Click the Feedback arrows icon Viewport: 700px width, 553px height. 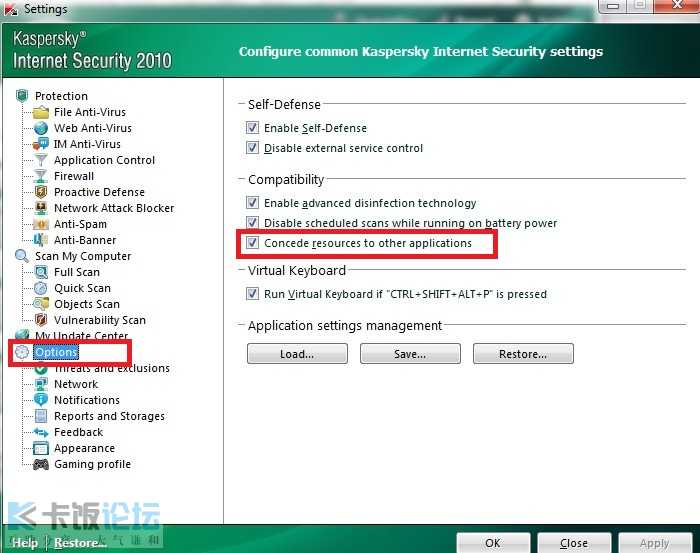41,432
